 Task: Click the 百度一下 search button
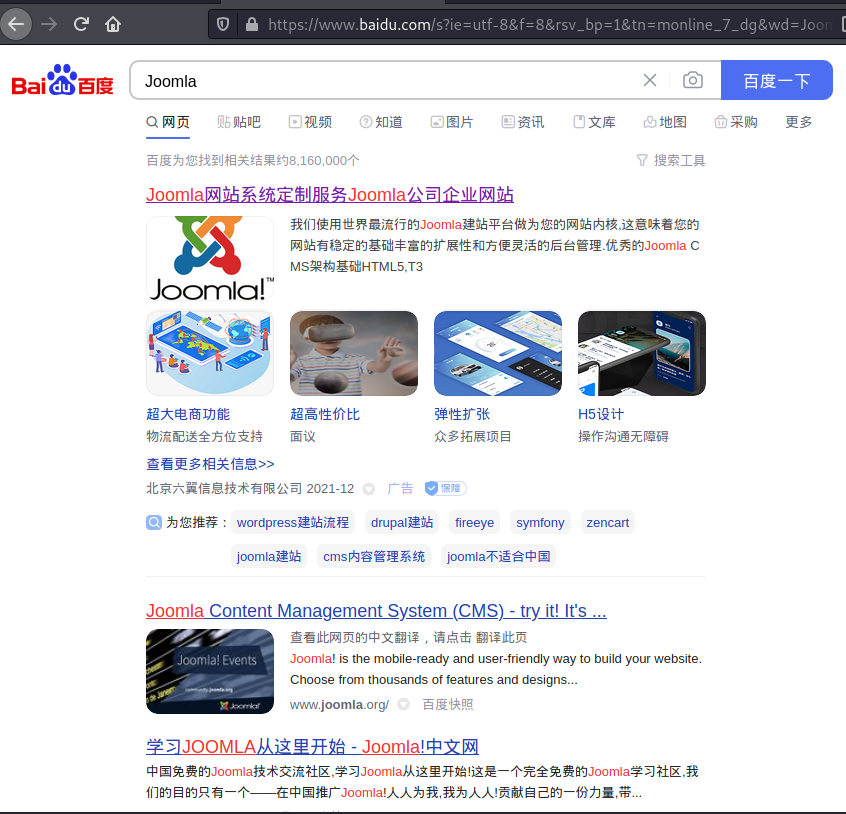(777, 80)
